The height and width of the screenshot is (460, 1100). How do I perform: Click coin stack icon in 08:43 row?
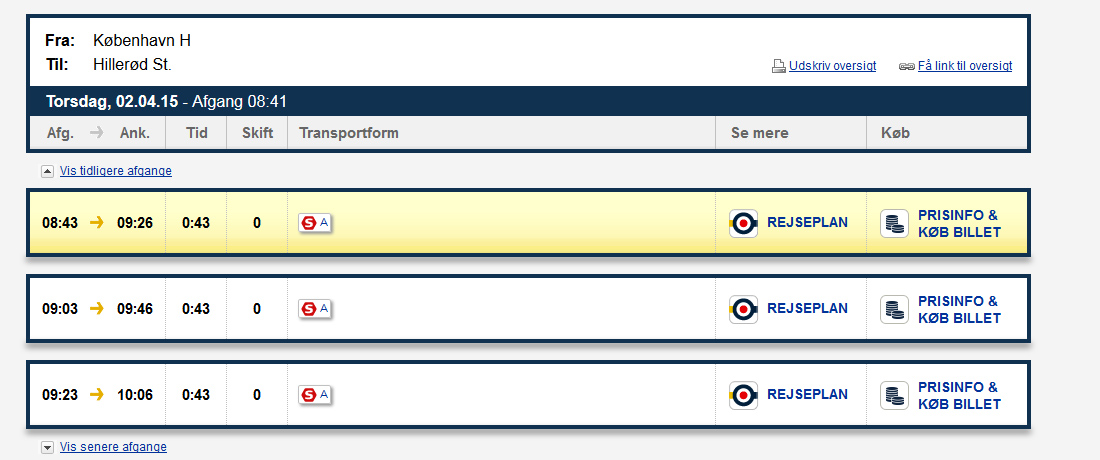tap(894, 223)
